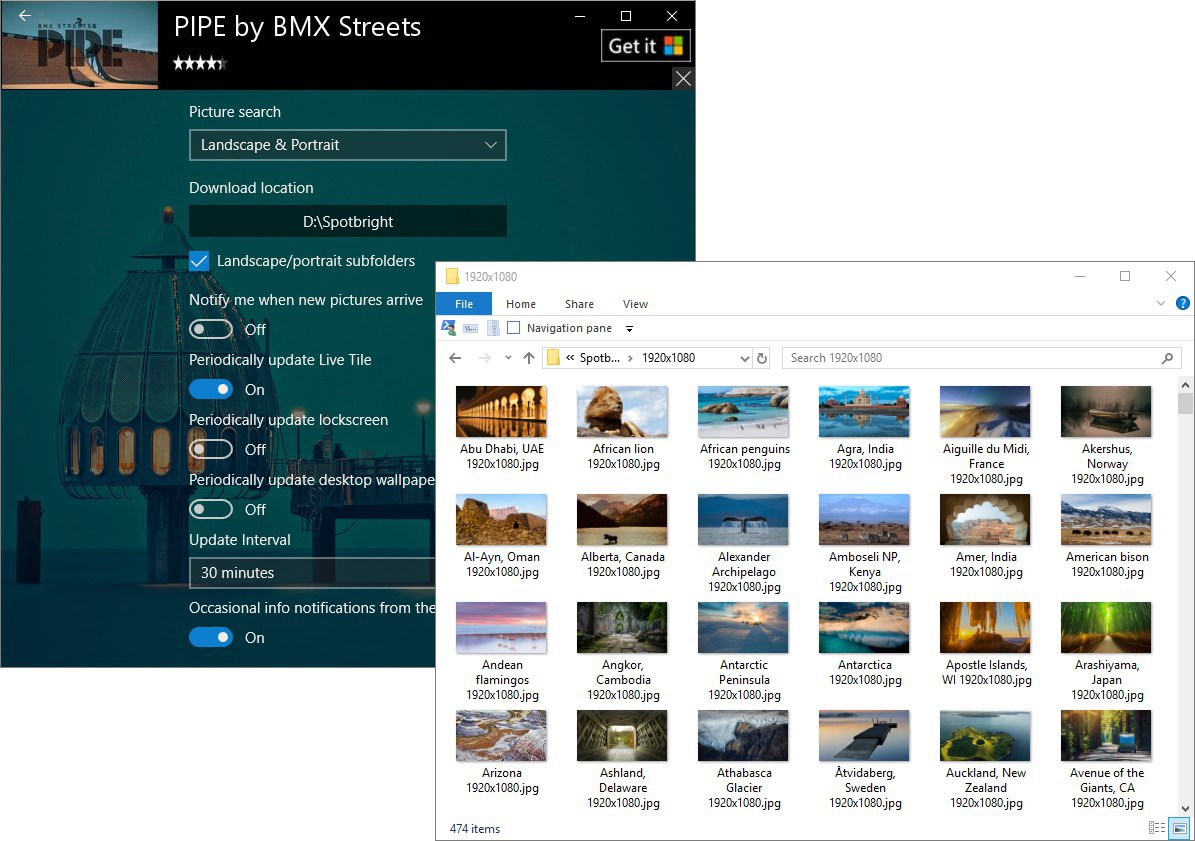Click the Explorer scrollbar down arrow
The height and width of the screenshot is (841, 1195).
[1185, 809]
